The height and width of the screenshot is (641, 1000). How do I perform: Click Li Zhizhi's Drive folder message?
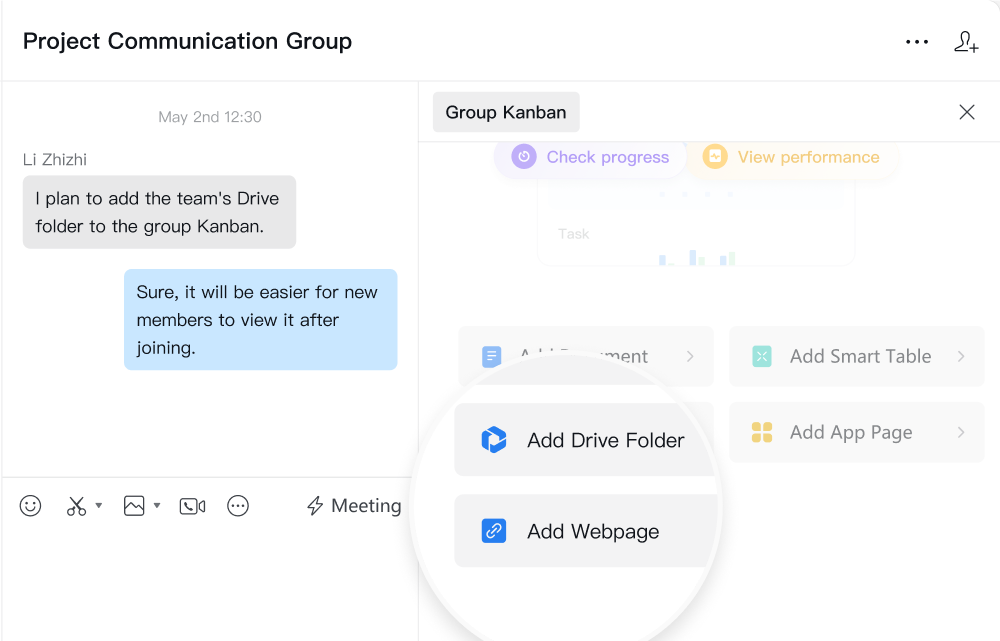click(159, 212)
